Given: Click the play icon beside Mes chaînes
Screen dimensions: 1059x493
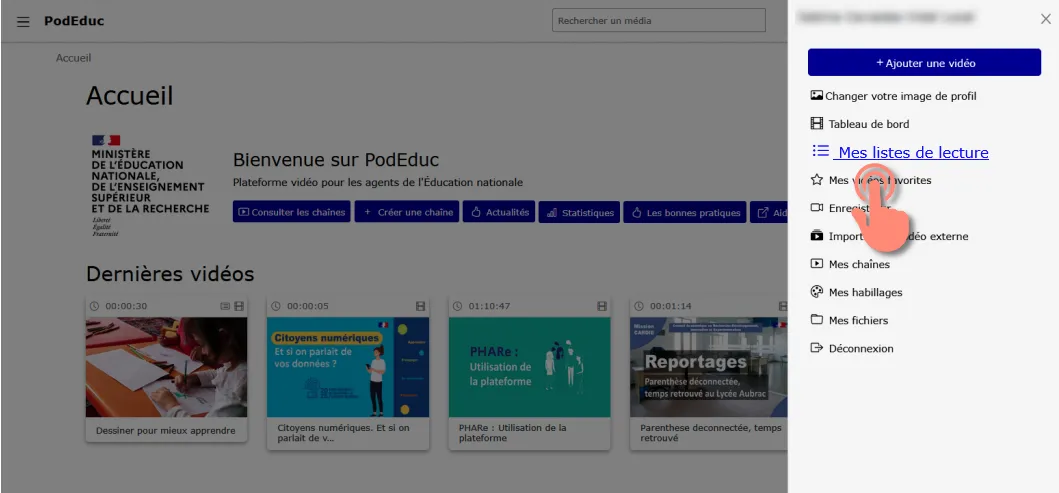Looking at the screenshot, I should pos(817,264).
